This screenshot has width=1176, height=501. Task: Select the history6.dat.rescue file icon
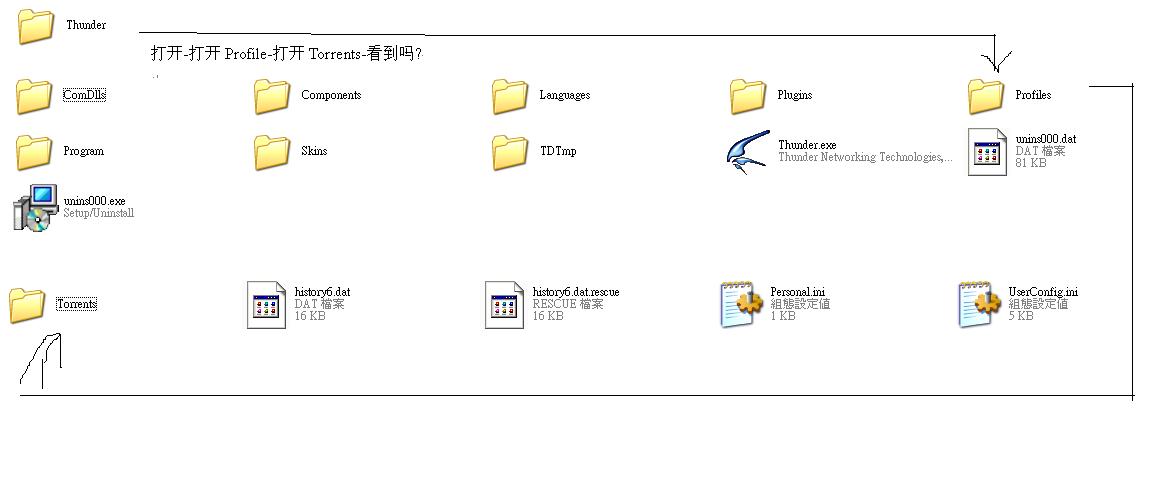pos(504,305)
